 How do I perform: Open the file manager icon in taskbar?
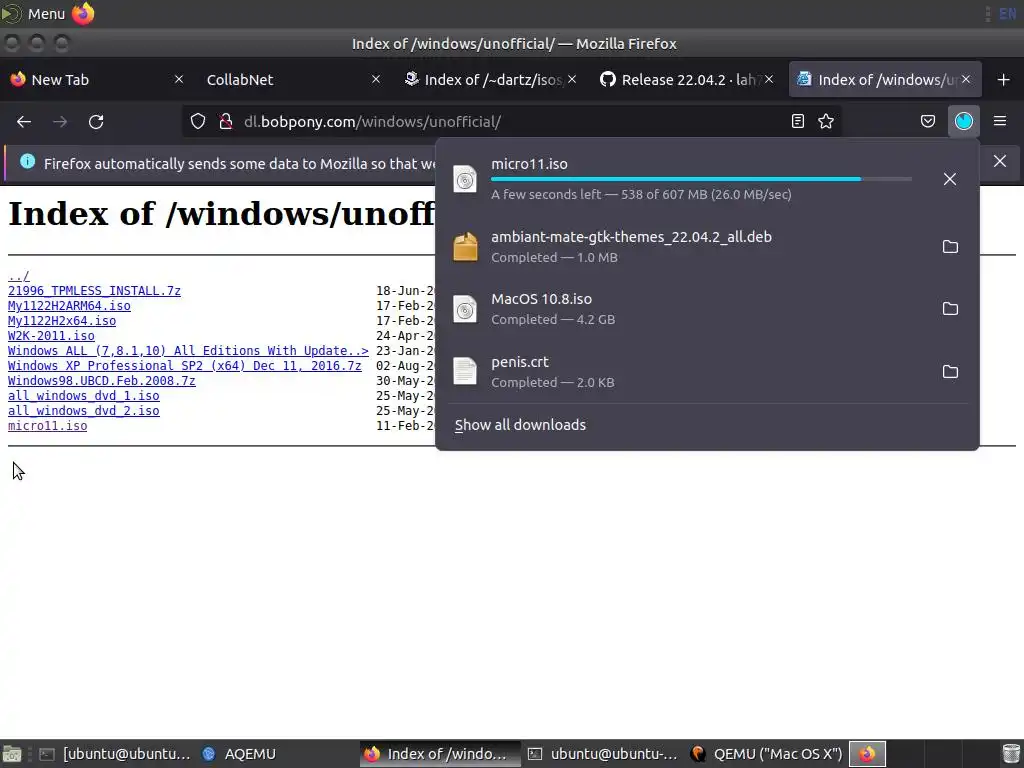pyautogui.click(x=12, y=754)
